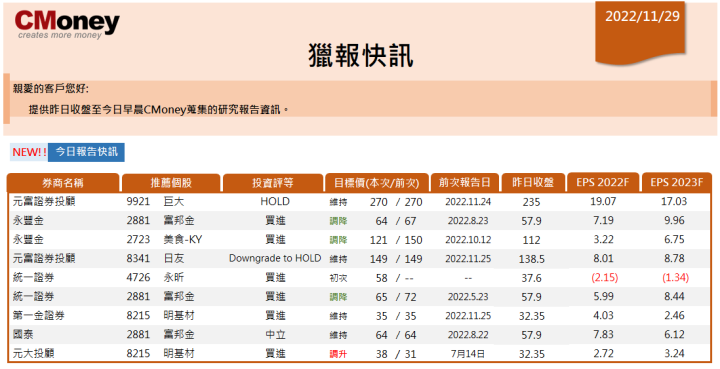Click EPS value 9.96
The image size is (720, 369).
coord(674,220)
